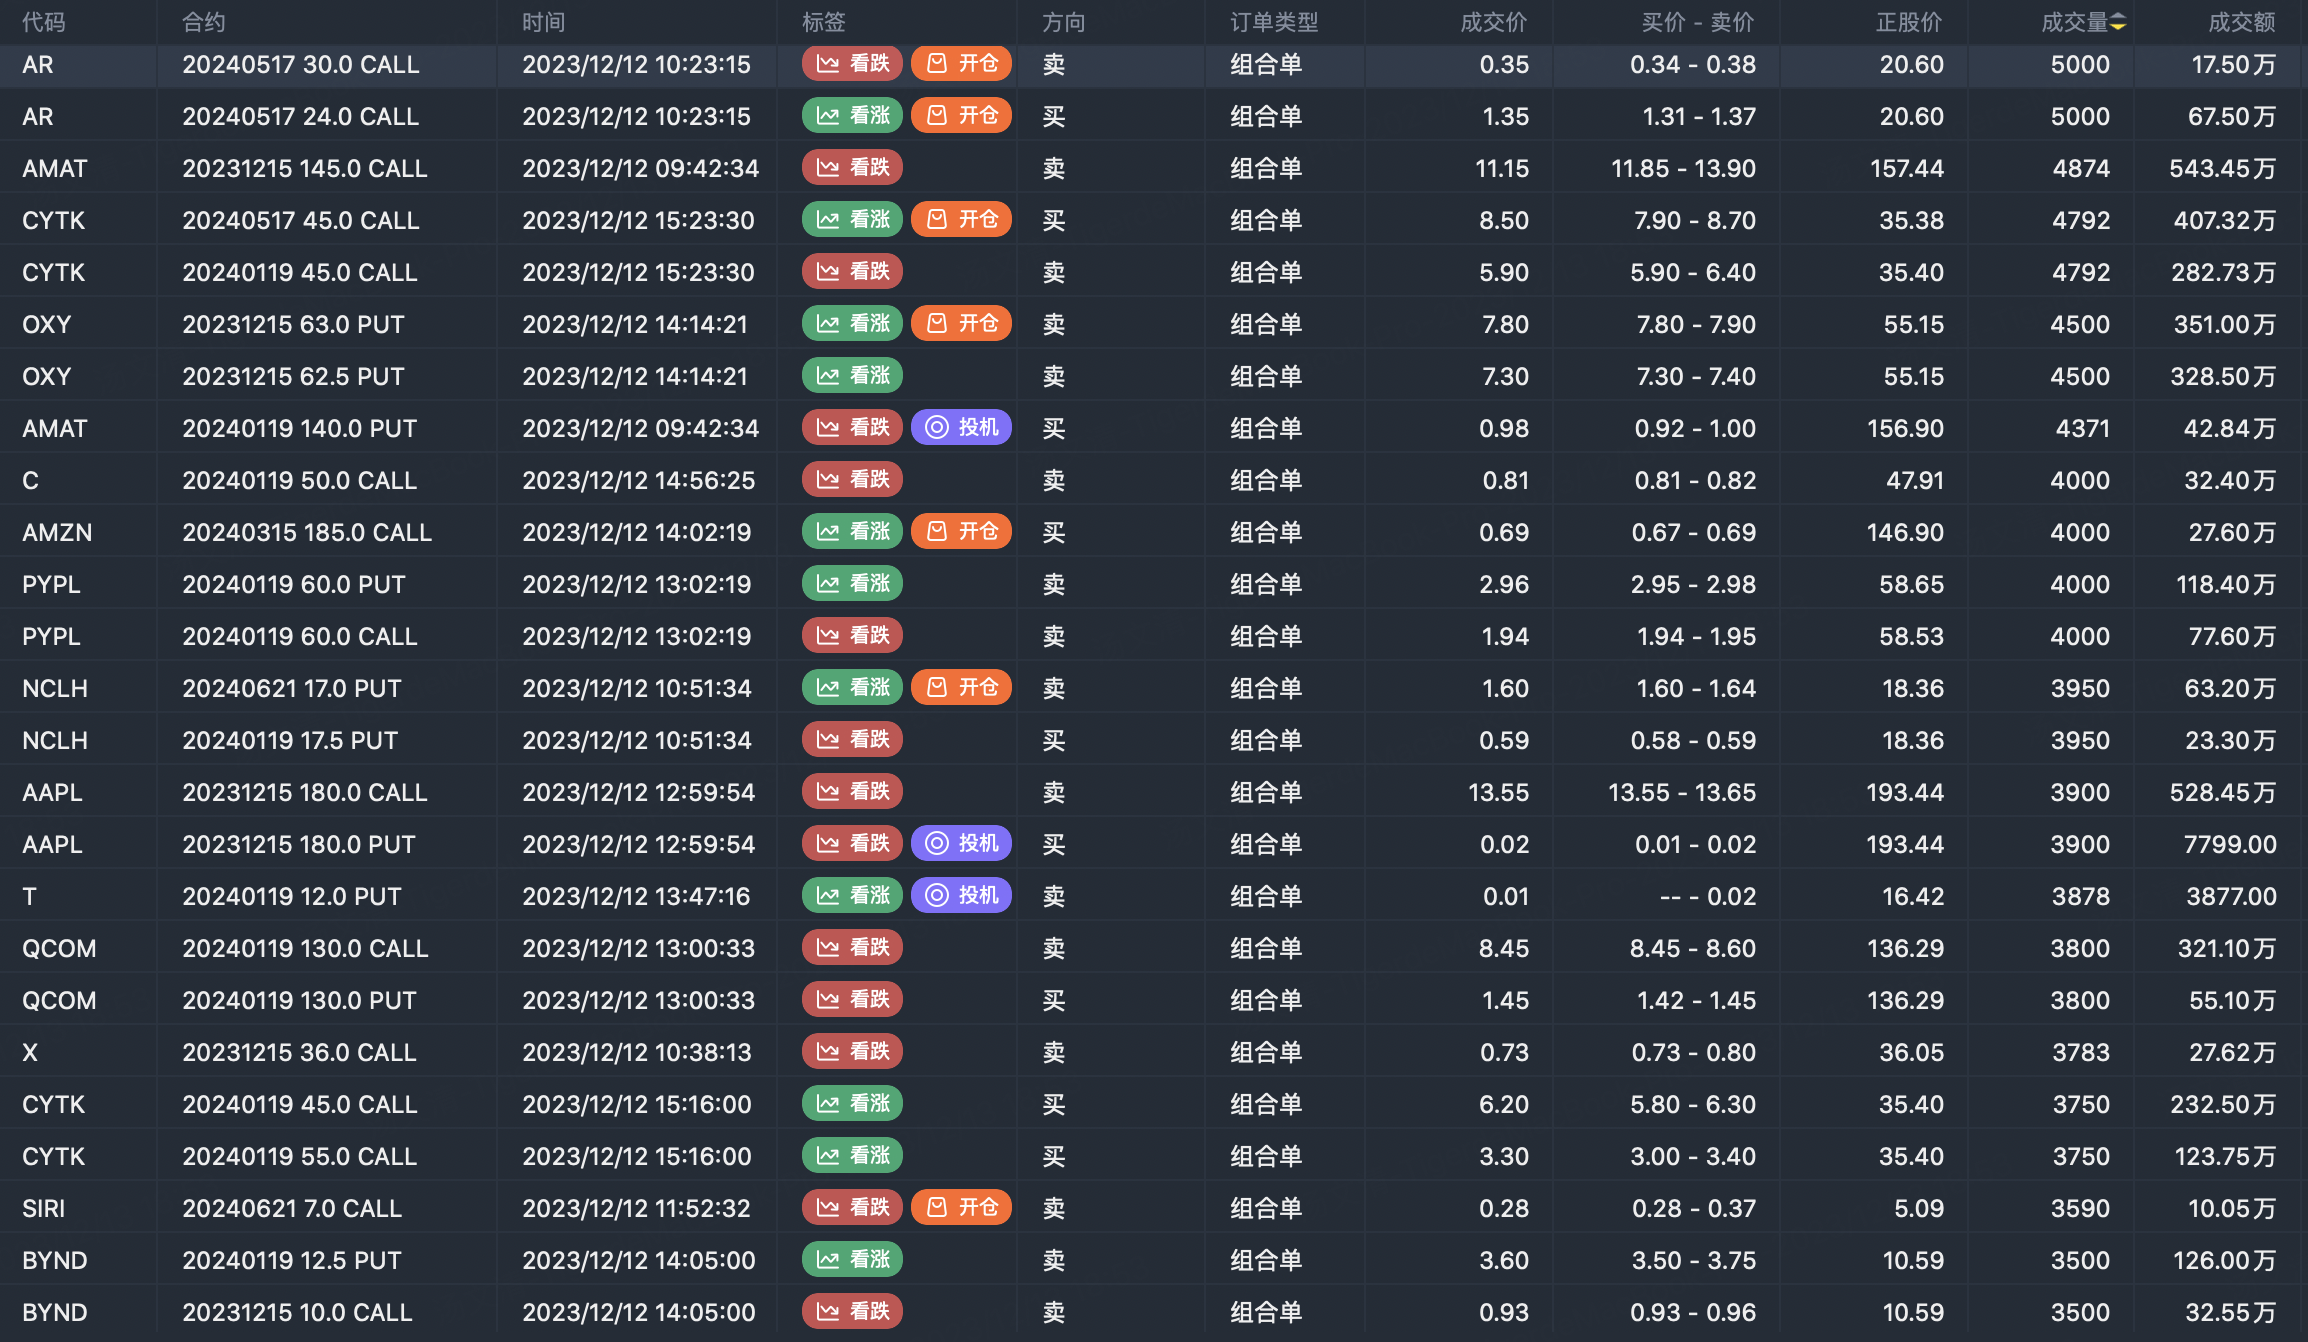Click the 代码 column header
This screenshot has height=1342, width=2308.
click(x=44, y=22)
